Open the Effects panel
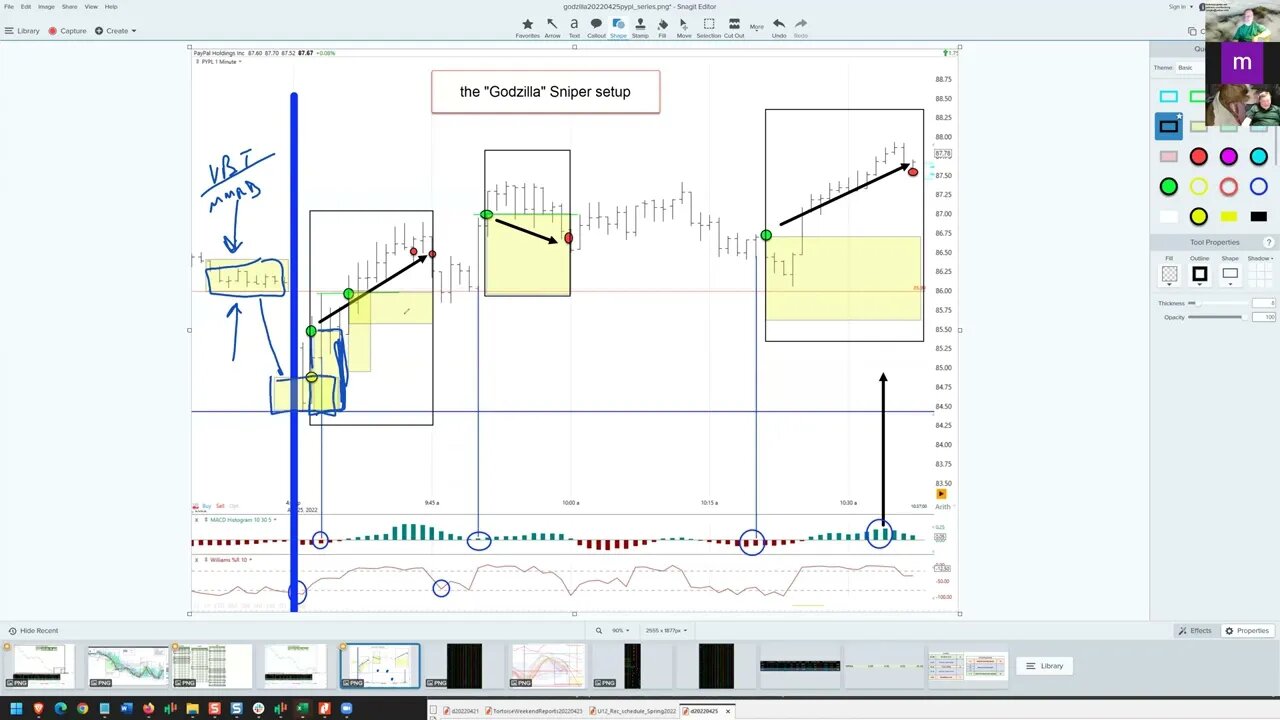Viewport: 1280px width, 720px height. pyautogui.click(x=1196, y=631)
